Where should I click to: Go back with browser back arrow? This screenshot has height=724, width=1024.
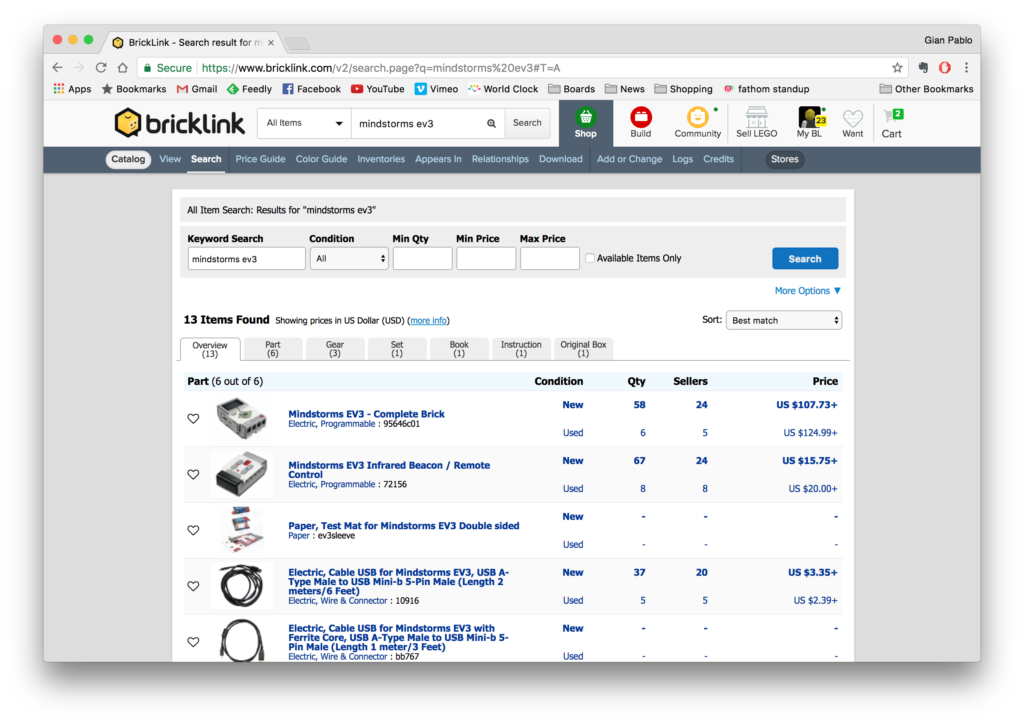click(57, 67)
